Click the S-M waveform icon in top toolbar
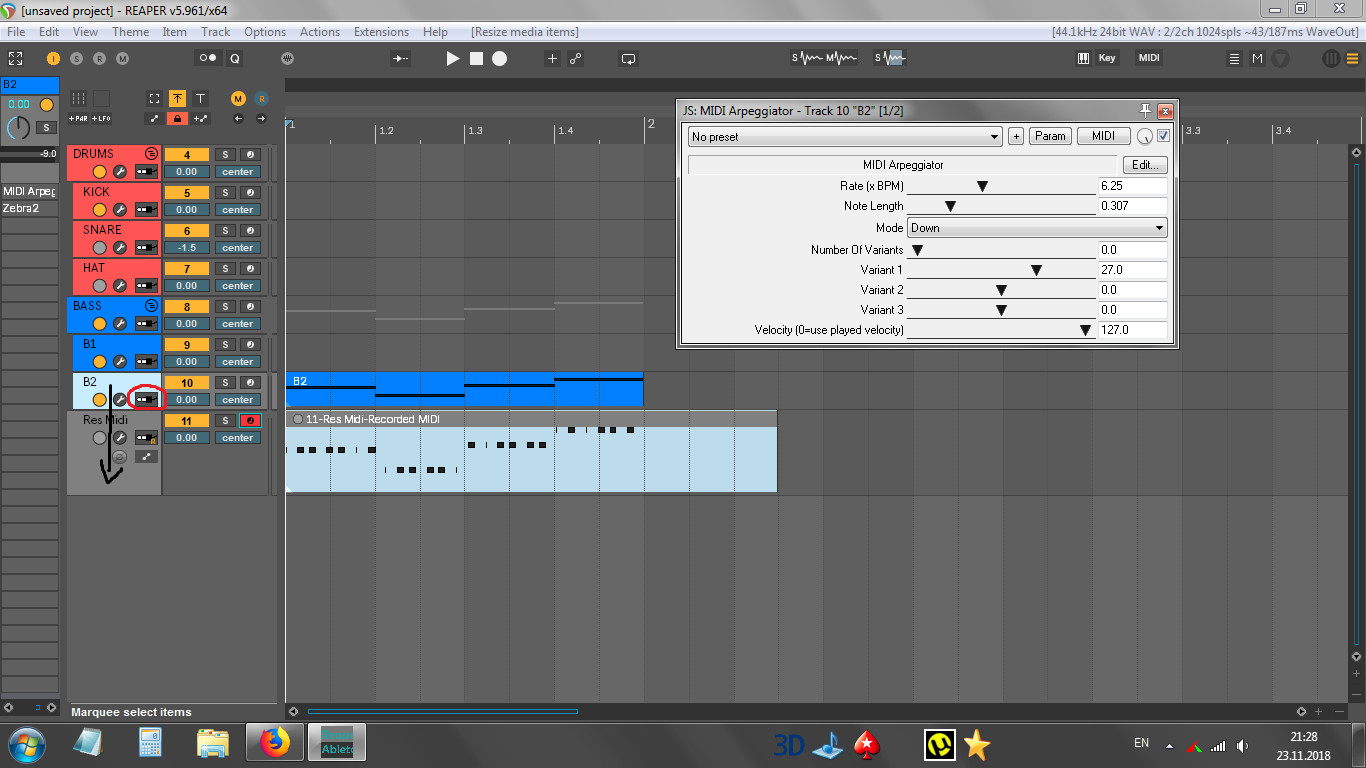The image size is (1366, 768). [825, 58]
